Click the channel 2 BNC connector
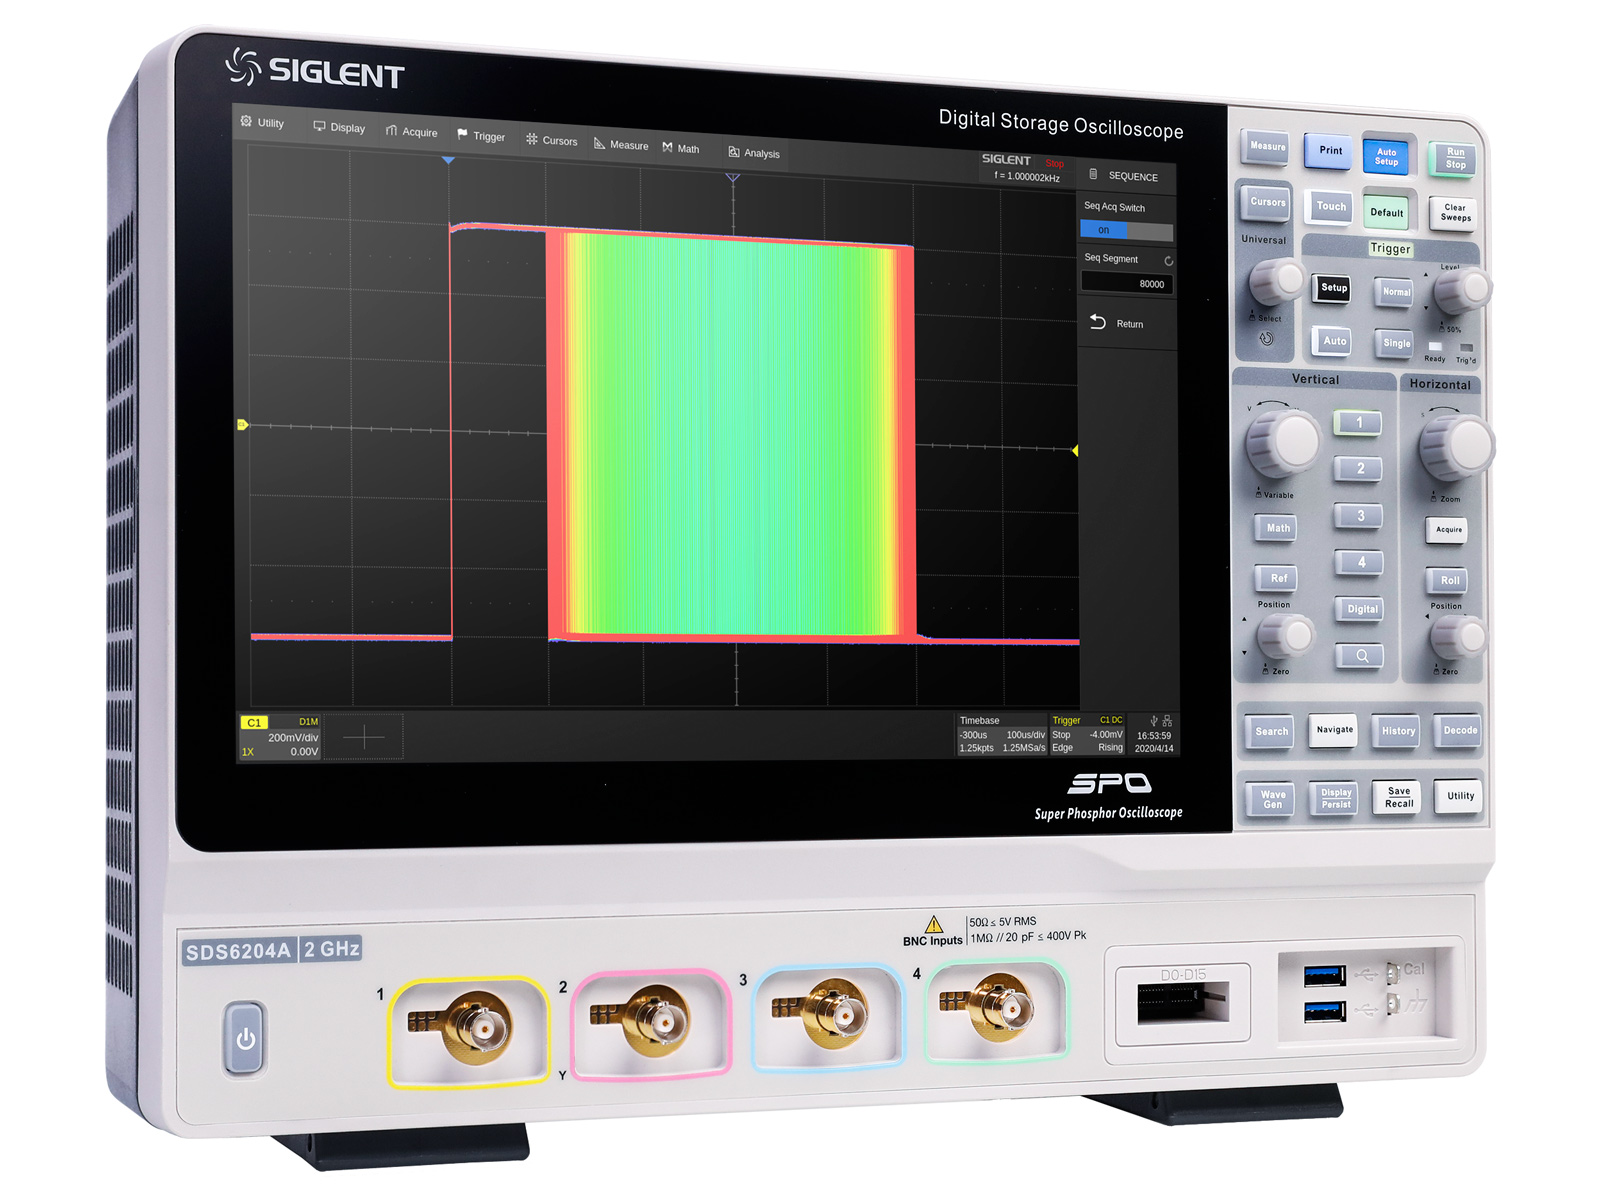This screenshot has height=1200, width=1600. 655,1021
